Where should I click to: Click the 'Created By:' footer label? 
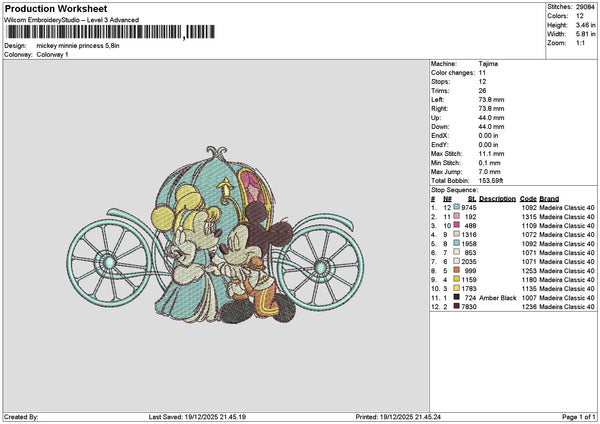tap(21, 417)
